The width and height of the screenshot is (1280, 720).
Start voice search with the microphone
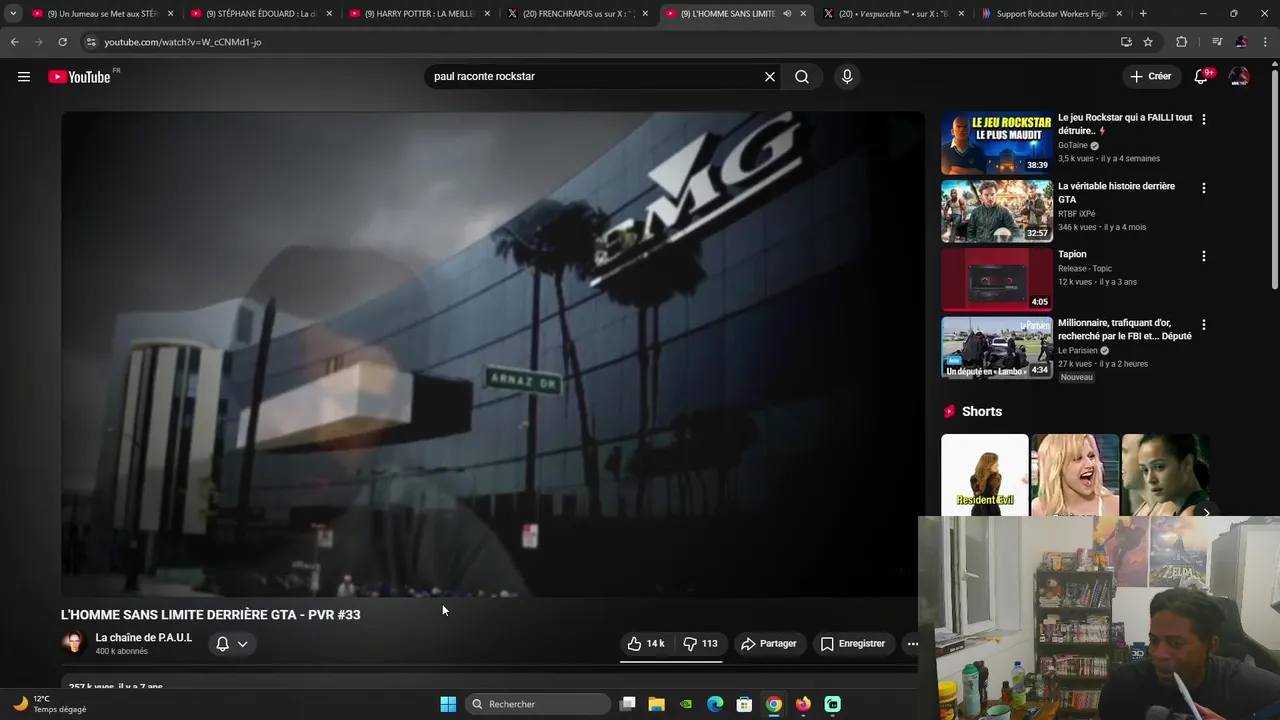click(x=847, y=77)
